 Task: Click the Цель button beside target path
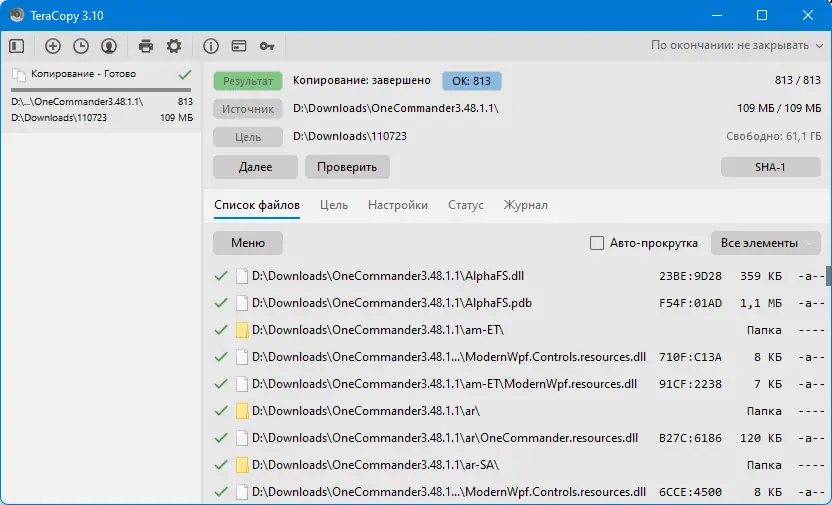pos(248,137)
